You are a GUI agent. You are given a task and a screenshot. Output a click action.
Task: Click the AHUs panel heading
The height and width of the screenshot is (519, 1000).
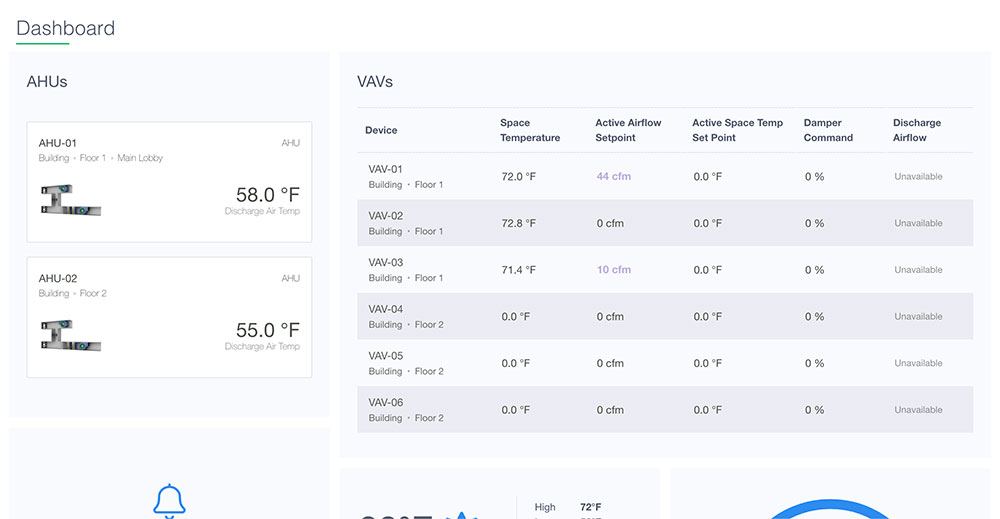(x=47, y=82)
